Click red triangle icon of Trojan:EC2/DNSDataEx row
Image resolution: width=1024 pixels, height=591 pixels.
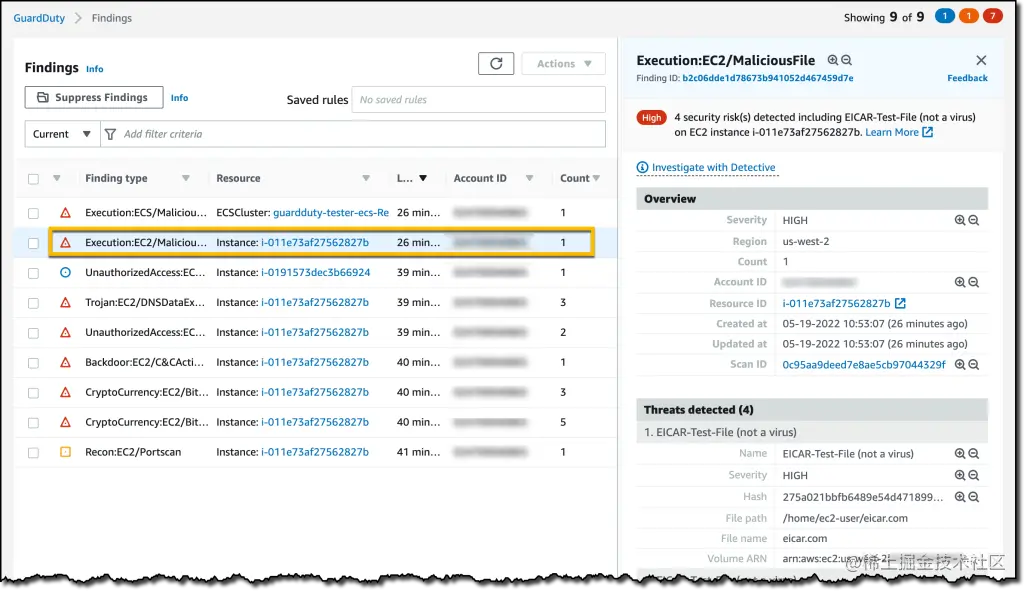[x=65, y=302]
